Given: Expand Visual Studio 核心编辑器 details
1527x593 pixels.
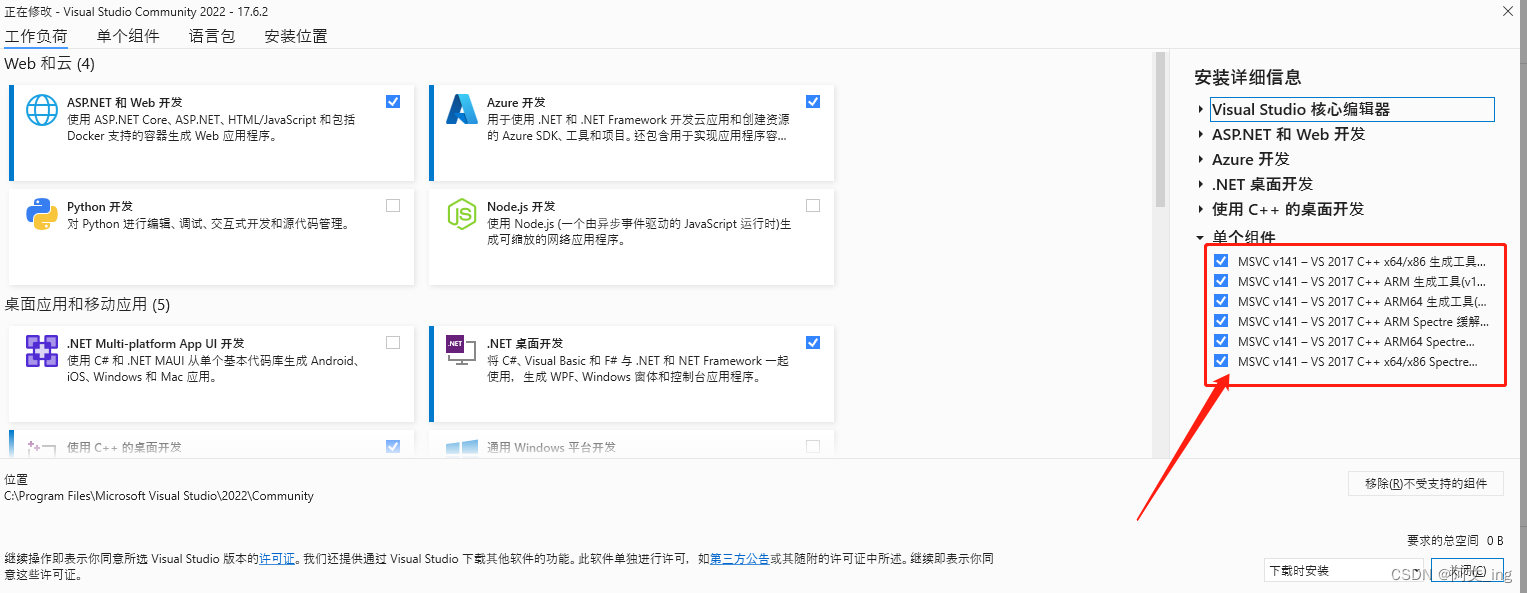Looking at the screenshot, I should coord(1199,109).
